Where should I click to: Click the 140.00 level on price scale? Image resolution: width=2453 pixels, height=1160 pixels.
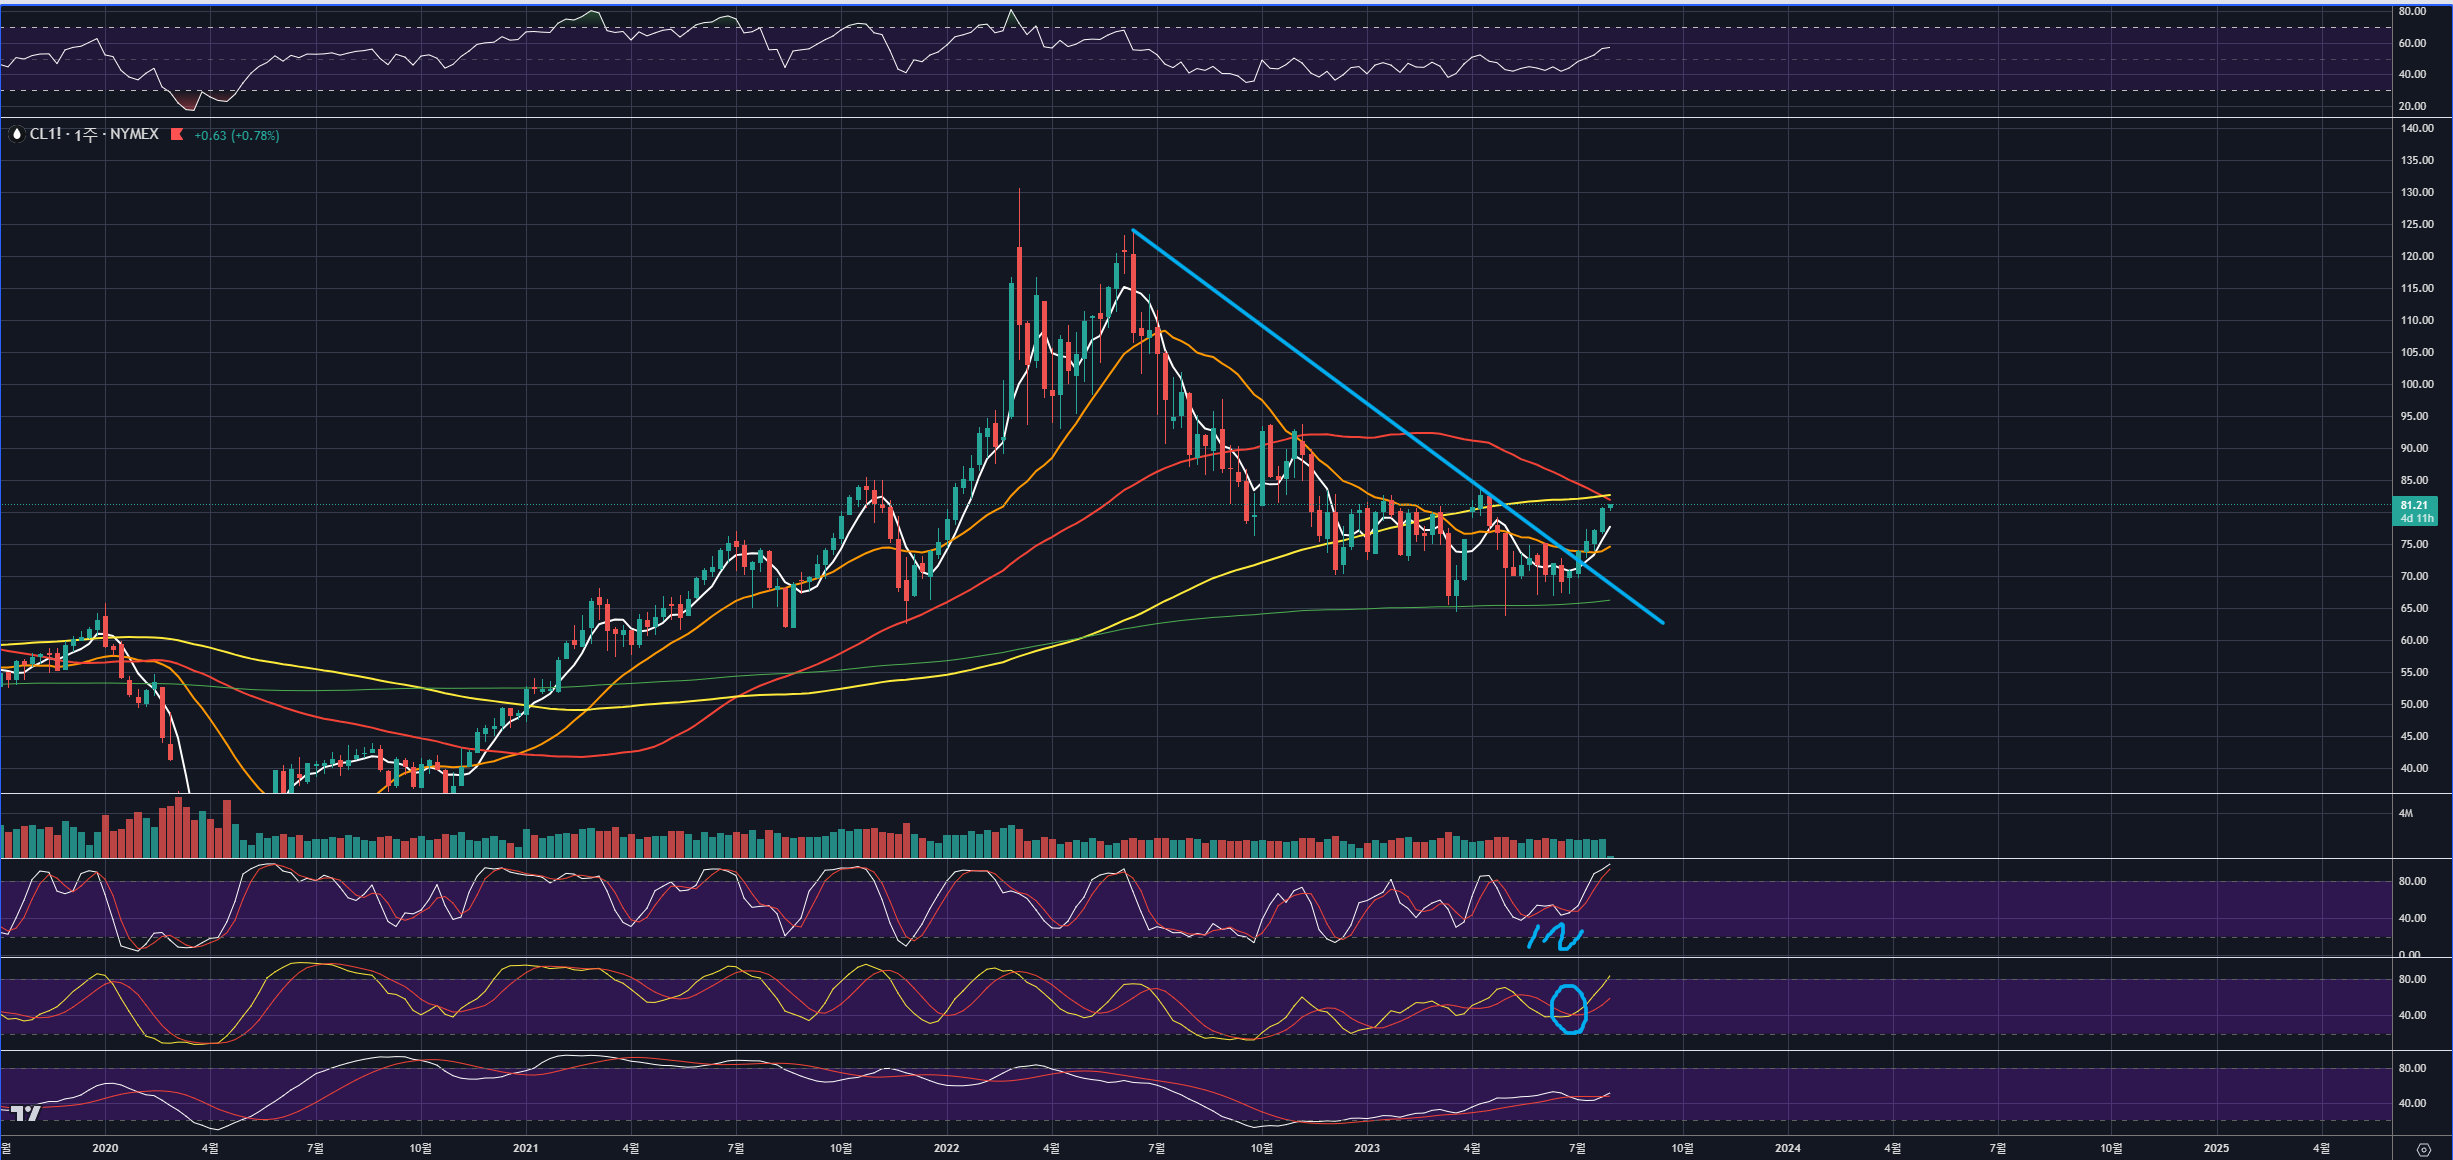tap(2417, 128)
